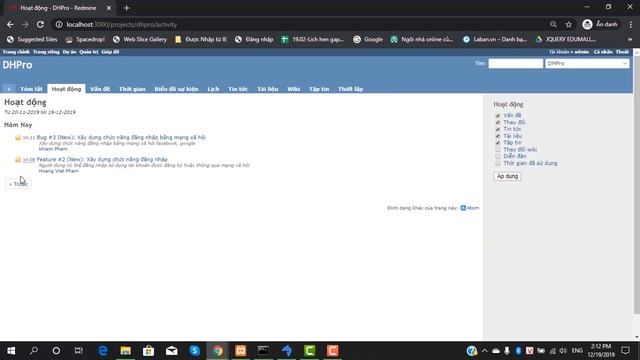Uncheck the Vấn đề activity checkbox

pos(498,116)
